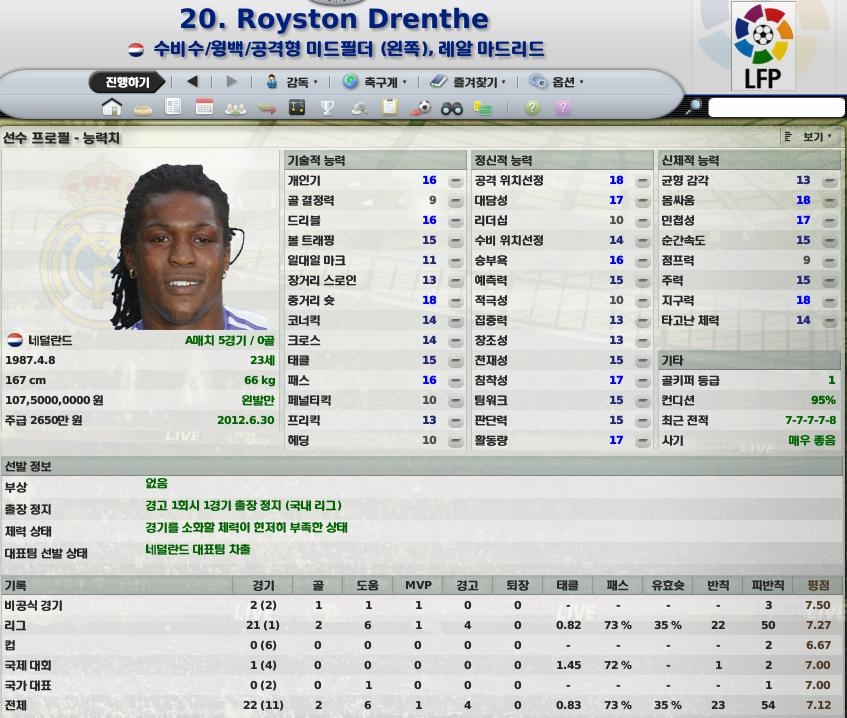Click the Netherlands flag beside 네덜란드
Viewport: 847px width, 718px height.
pos(15,340)
